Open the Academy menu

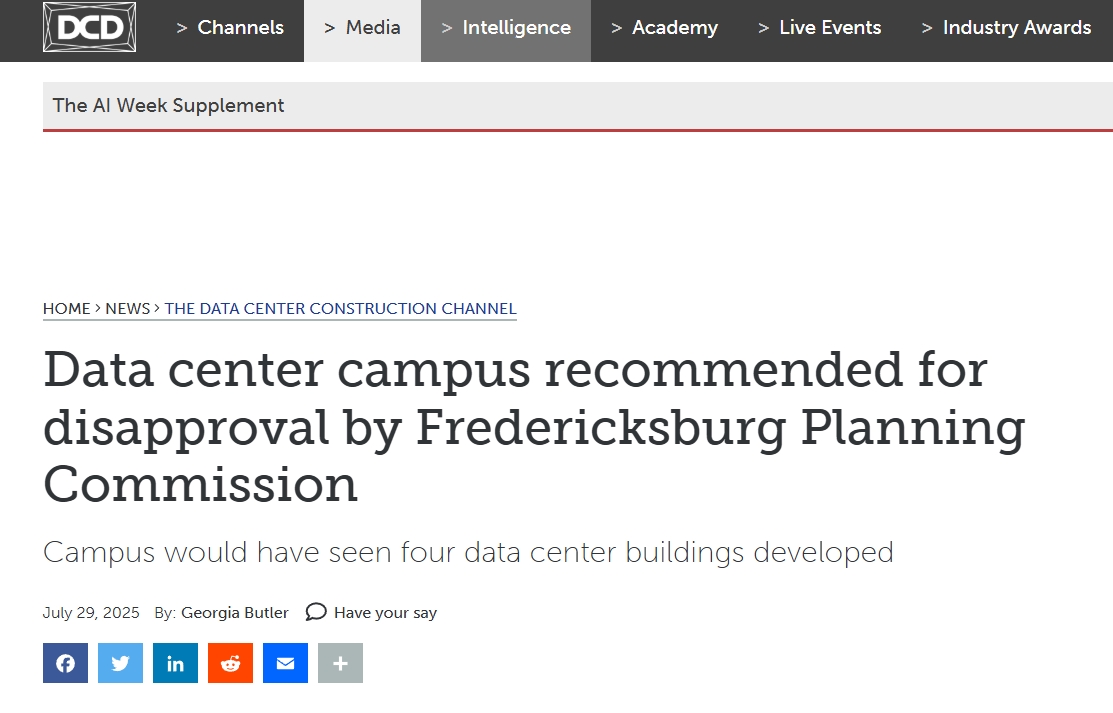664,28
